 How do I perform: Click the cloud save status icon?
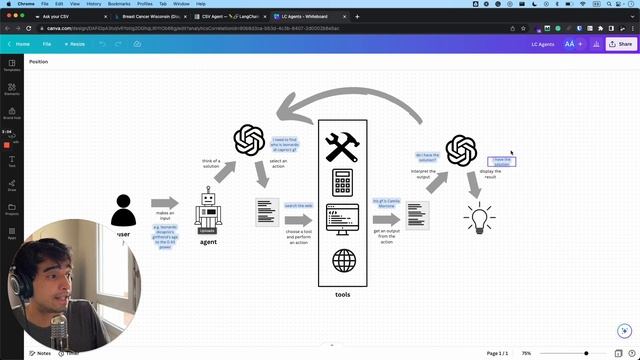[137, 44]
